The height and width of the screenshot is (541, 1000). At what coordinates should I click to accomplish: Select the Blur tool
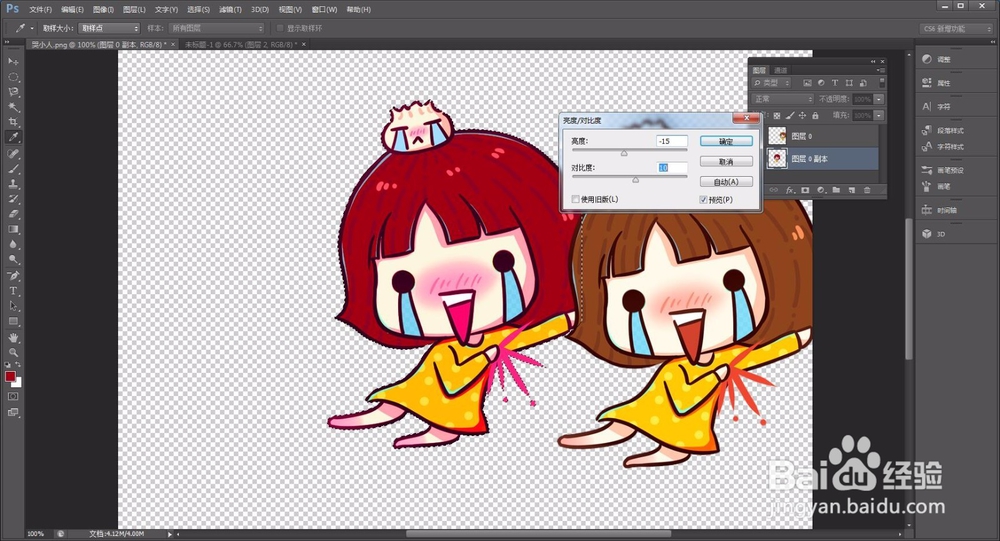pyautogui.click(x=13, y=244)
